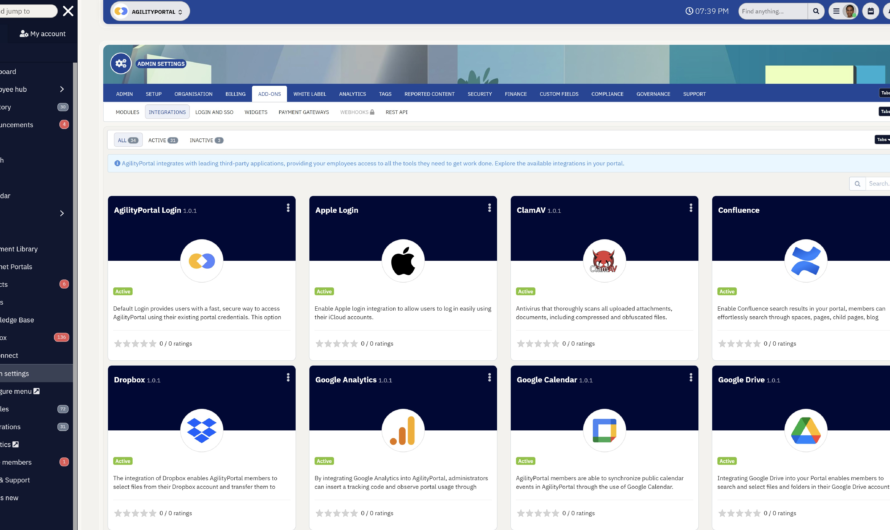Open the Organisation tab
Viewport: 890px width, 530px height.
coord(193,94)
